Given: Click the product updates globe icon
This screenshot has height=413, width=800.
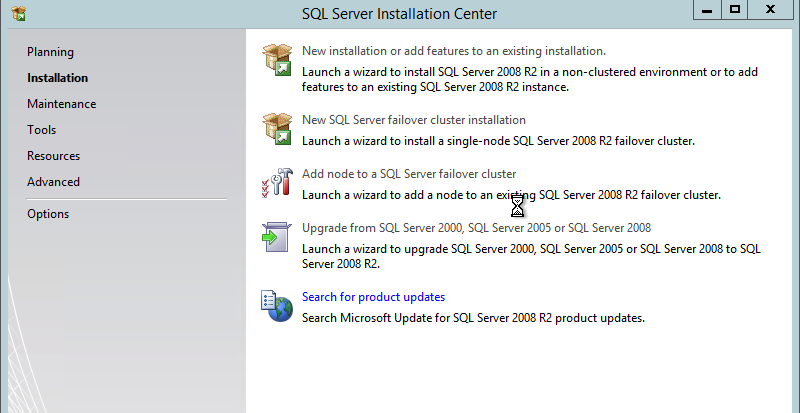Looking at the screenshot, I should point(276,306).
